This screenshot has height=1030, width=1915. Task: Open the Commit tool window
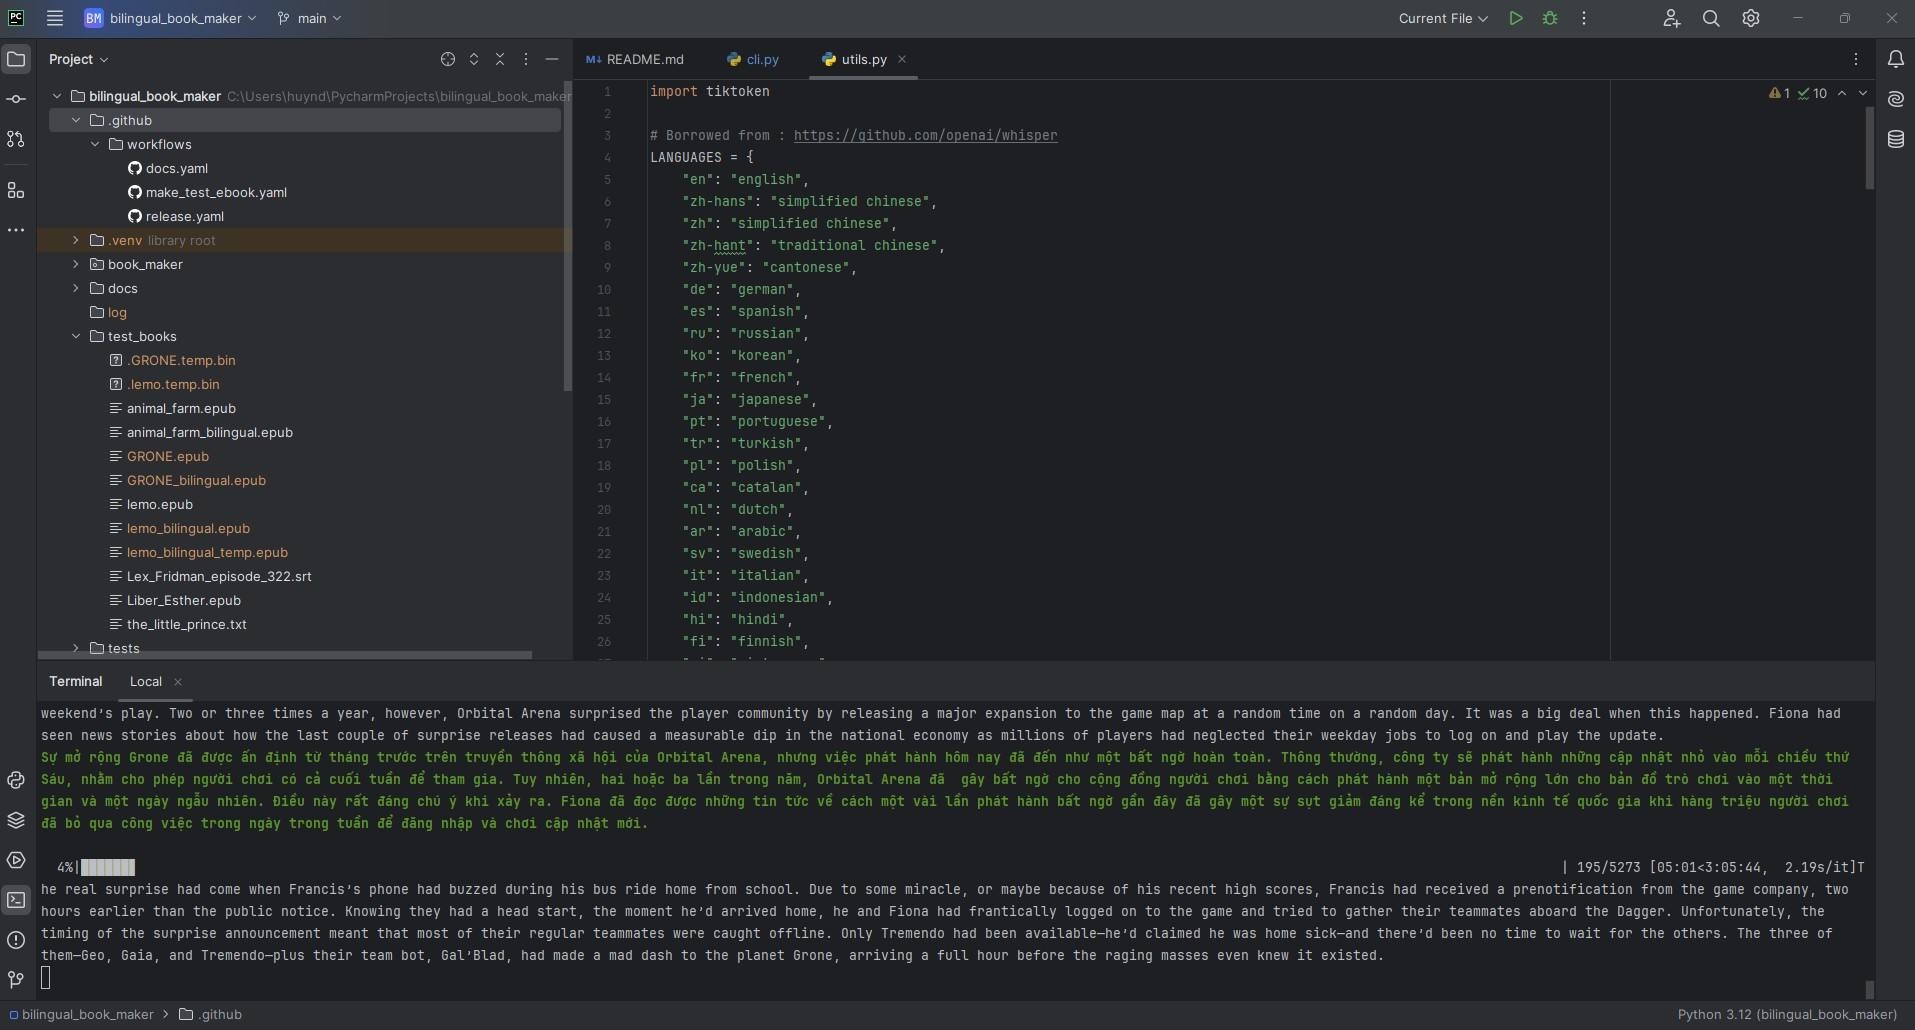click(16, 99)
